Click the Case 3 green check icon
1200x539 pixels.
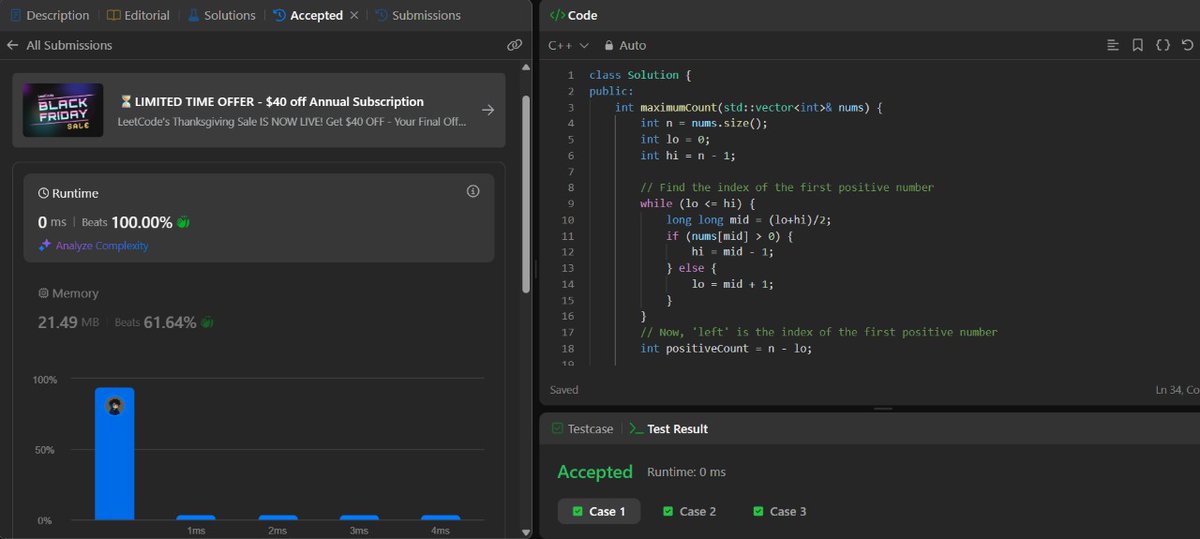[x=758, y=511]
